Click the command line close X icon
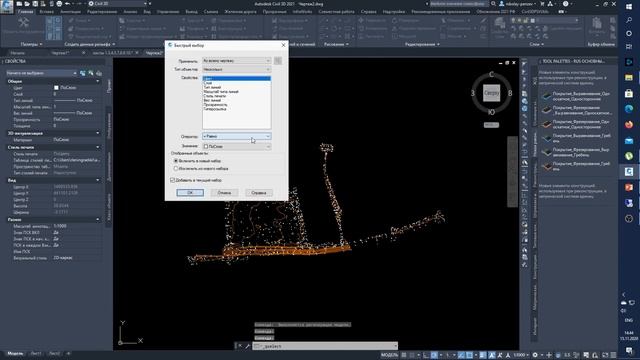Screen dimensions: 640x360 [240, 346]
